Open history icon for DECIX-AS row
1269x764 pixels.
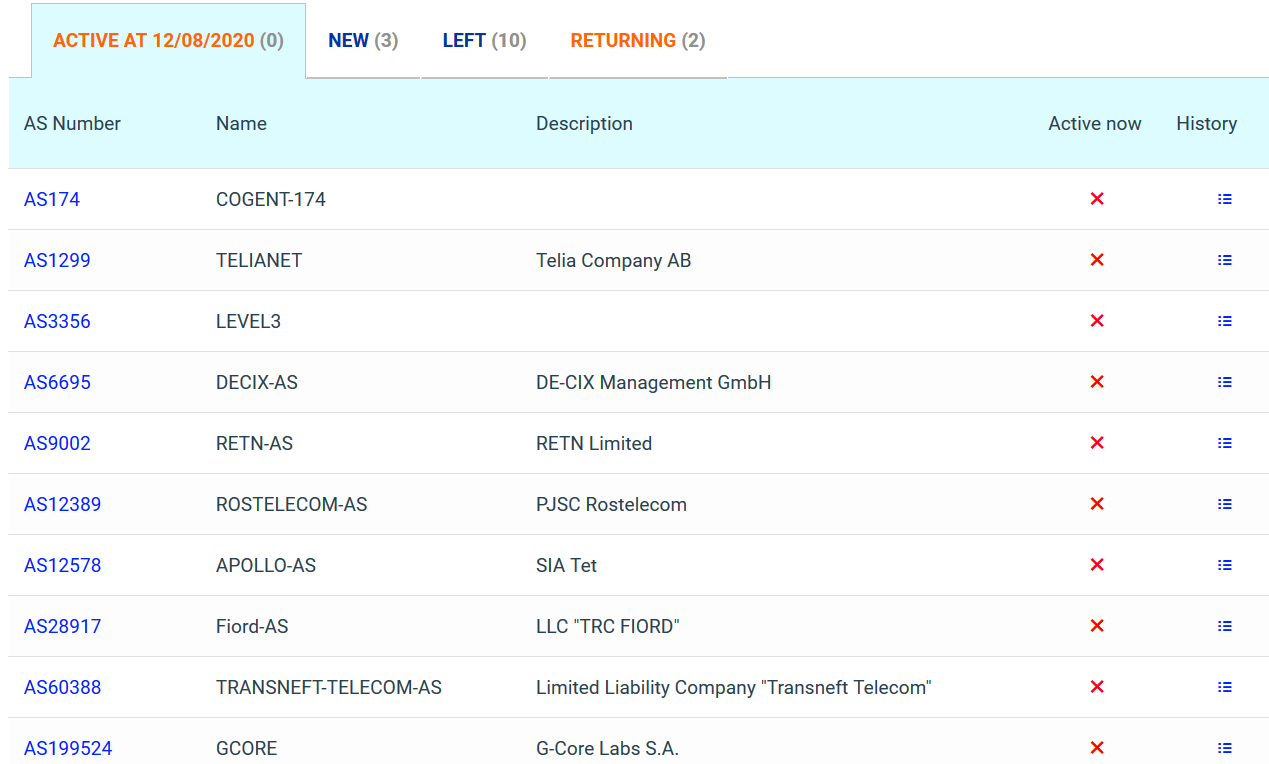coord(1224,382)
